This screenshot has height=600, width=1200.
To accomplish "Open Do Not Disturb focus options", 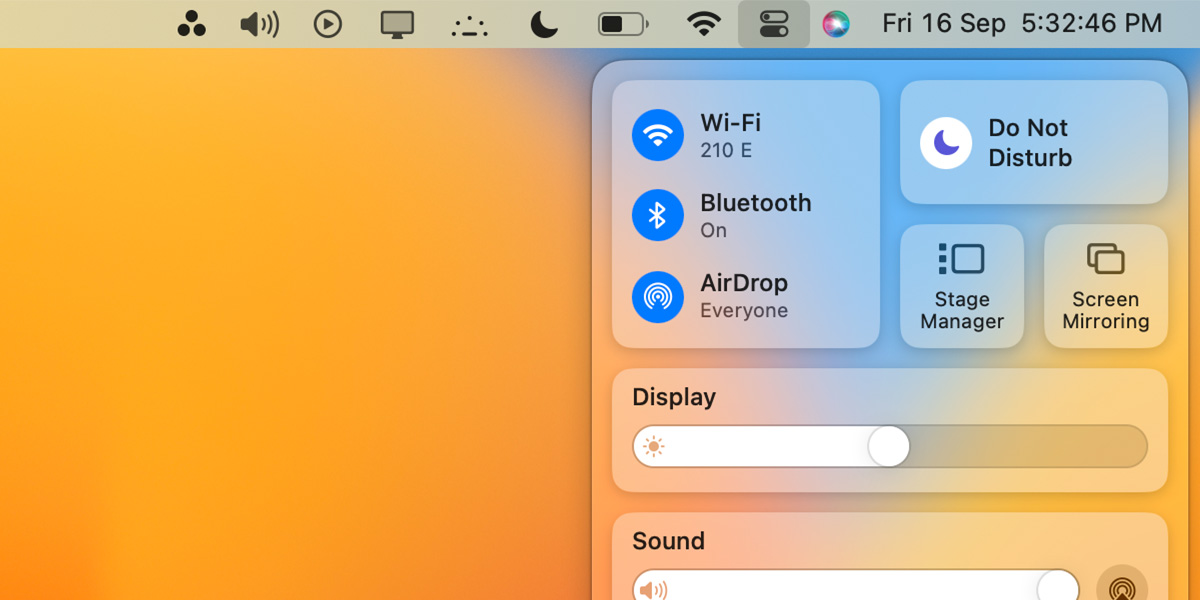I will [1030, 143].
